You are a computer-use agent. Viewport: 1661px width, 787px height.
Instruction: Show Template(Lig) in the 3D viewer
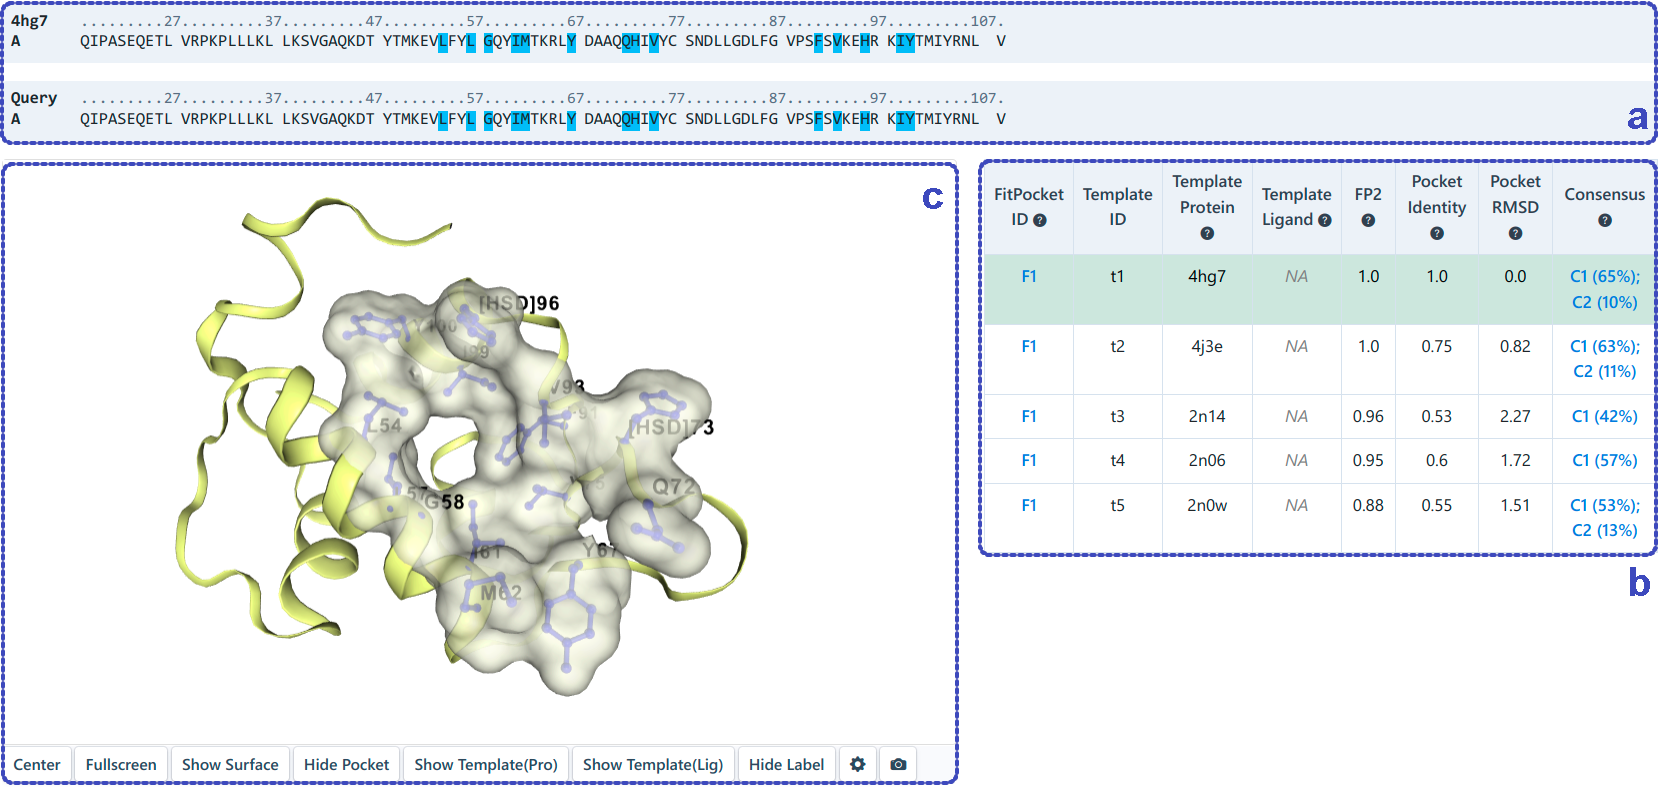pyautogui.click(x=653, y=764)
